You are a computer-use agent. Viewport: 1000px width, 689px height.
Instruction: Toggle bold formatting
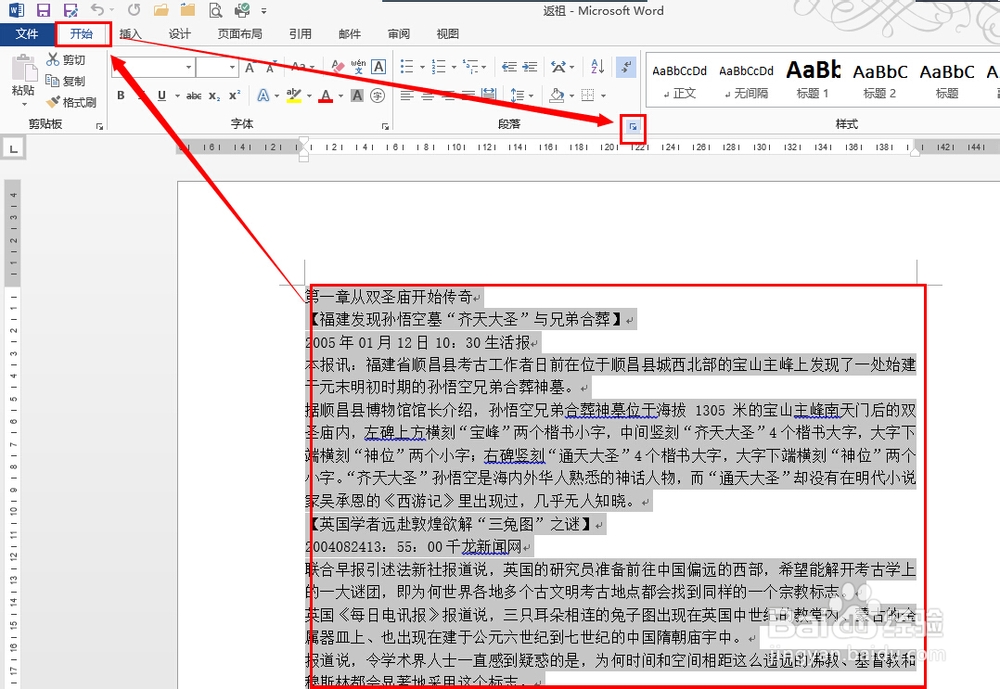119,95
